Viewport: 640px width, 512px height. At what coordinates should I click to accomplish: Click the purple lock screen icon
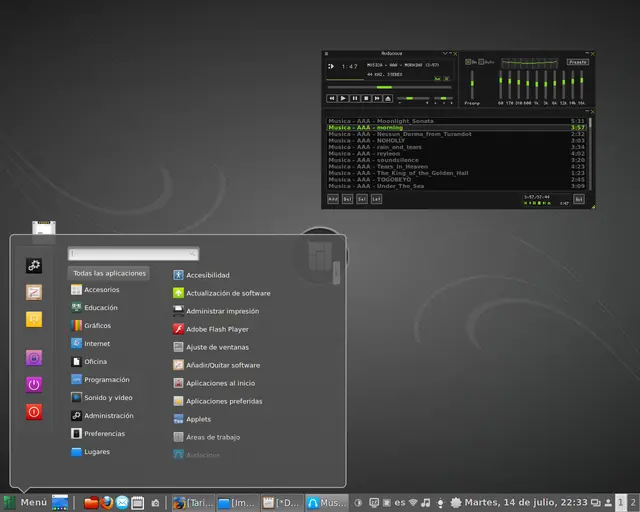[34, 358]
